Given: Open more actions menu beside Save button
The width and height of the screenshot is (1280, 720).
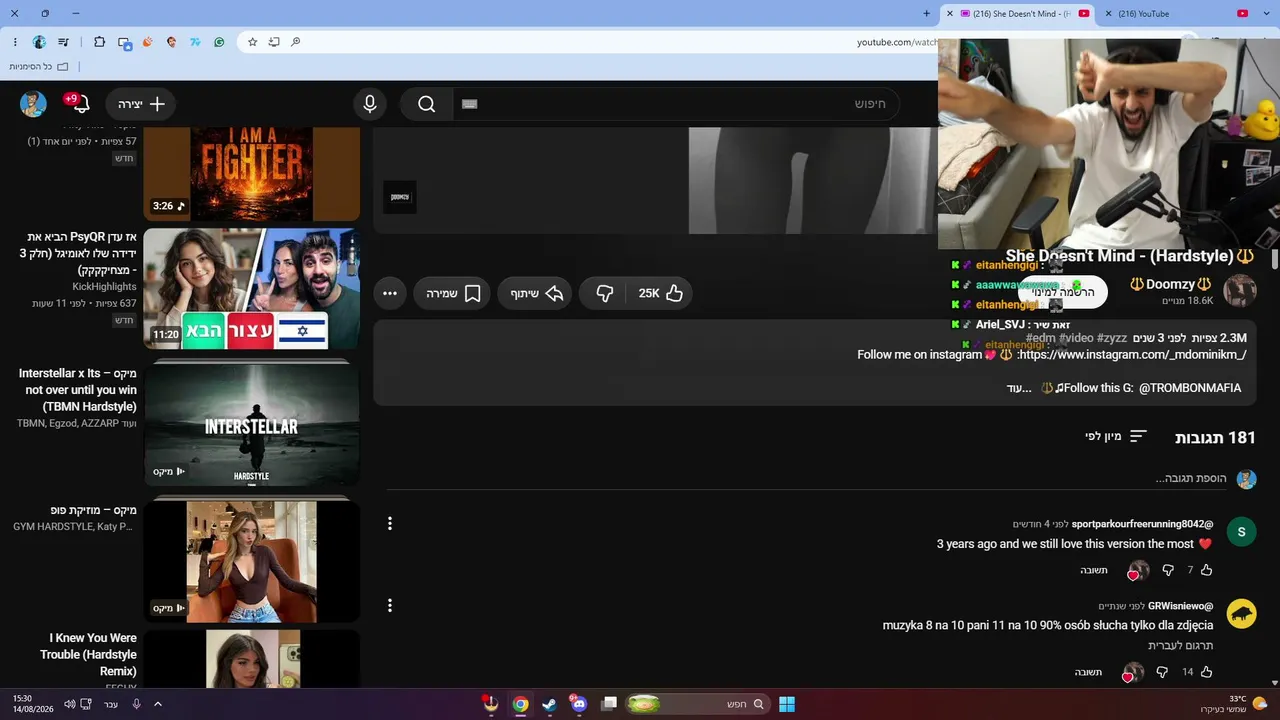Looking at the screenshot, I should click(390, 293).
